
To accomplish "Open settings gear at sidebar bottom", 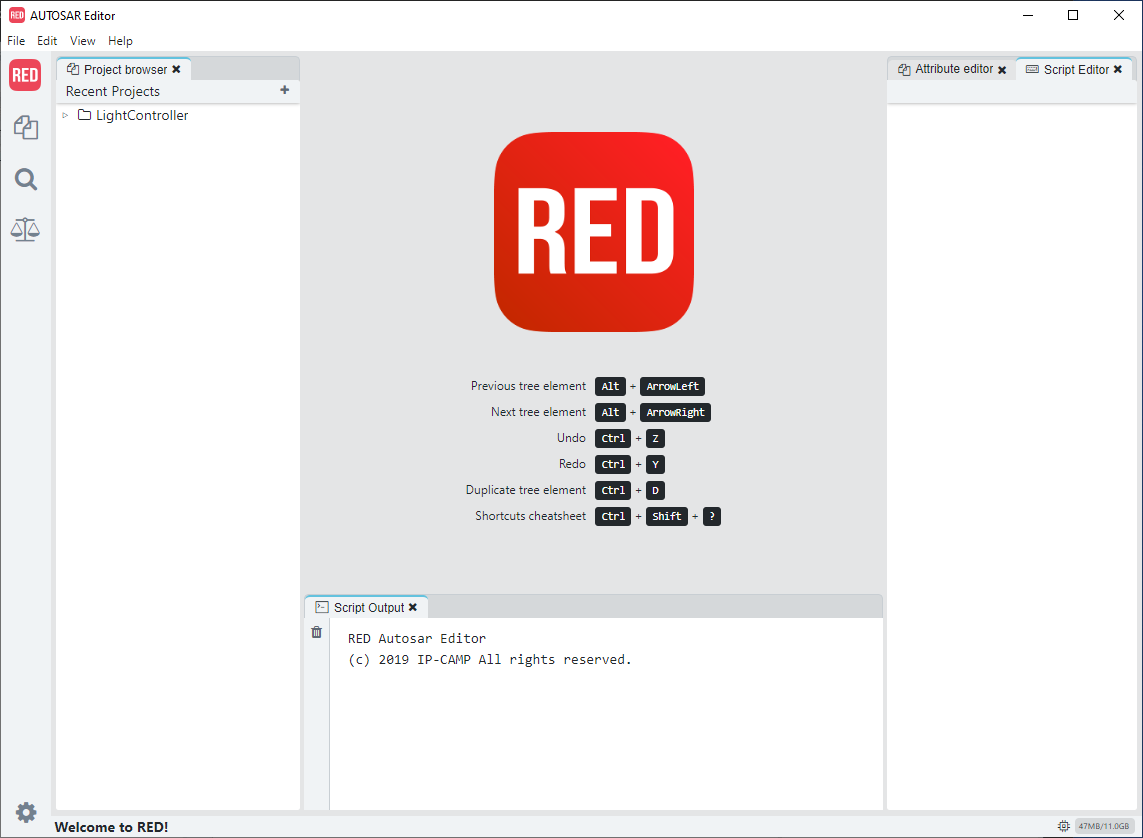I will pos(26,812).
